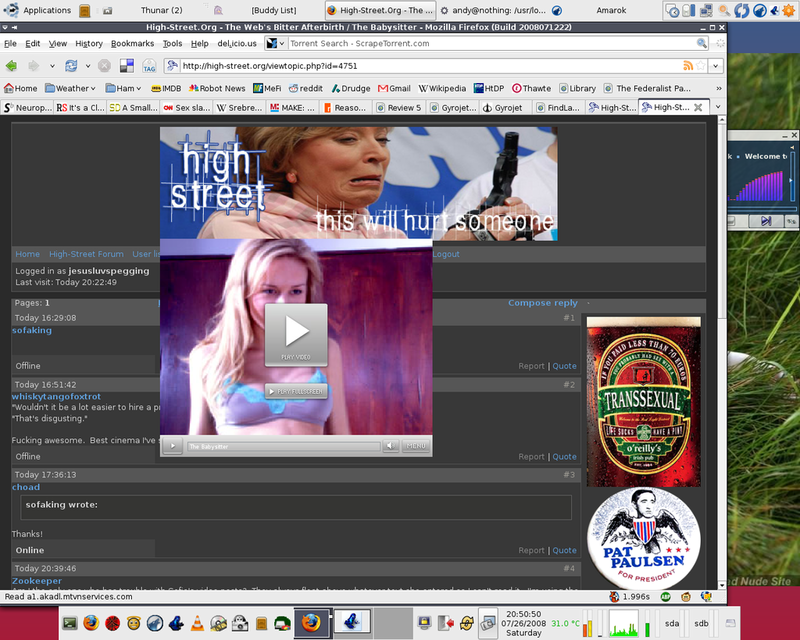Bookmark this page with the star icon

pyautogui.click(x=701, y=66)
